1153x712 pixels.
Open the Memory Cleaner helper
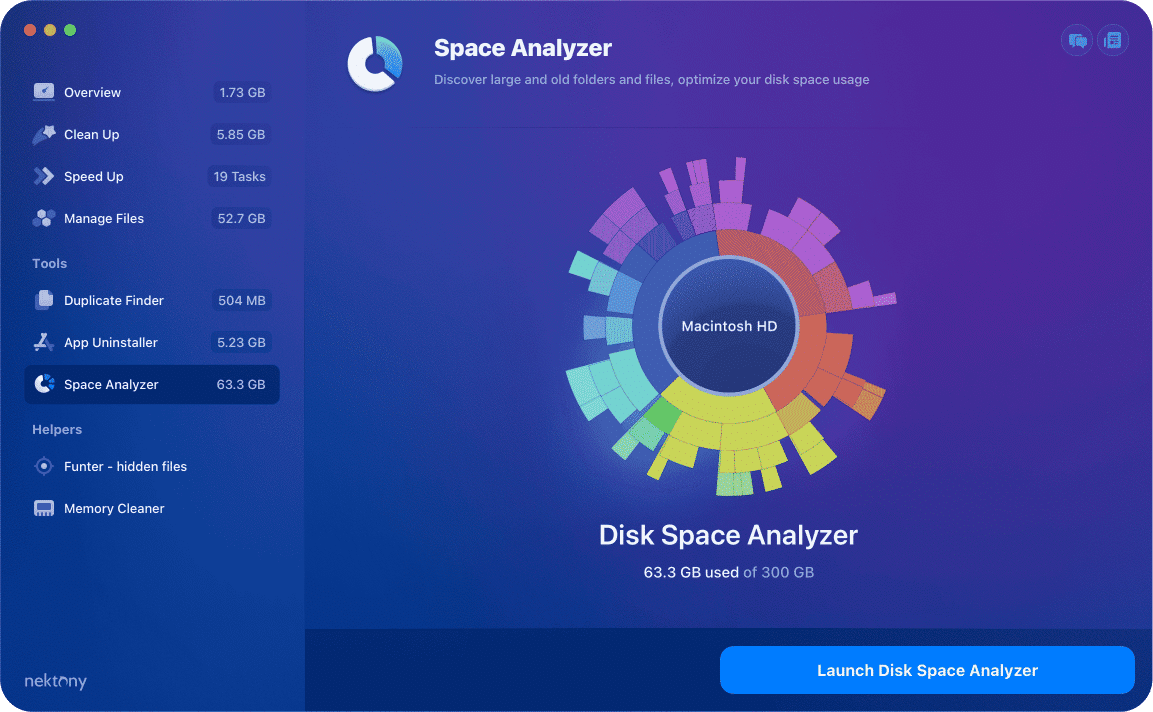point(152,508)
